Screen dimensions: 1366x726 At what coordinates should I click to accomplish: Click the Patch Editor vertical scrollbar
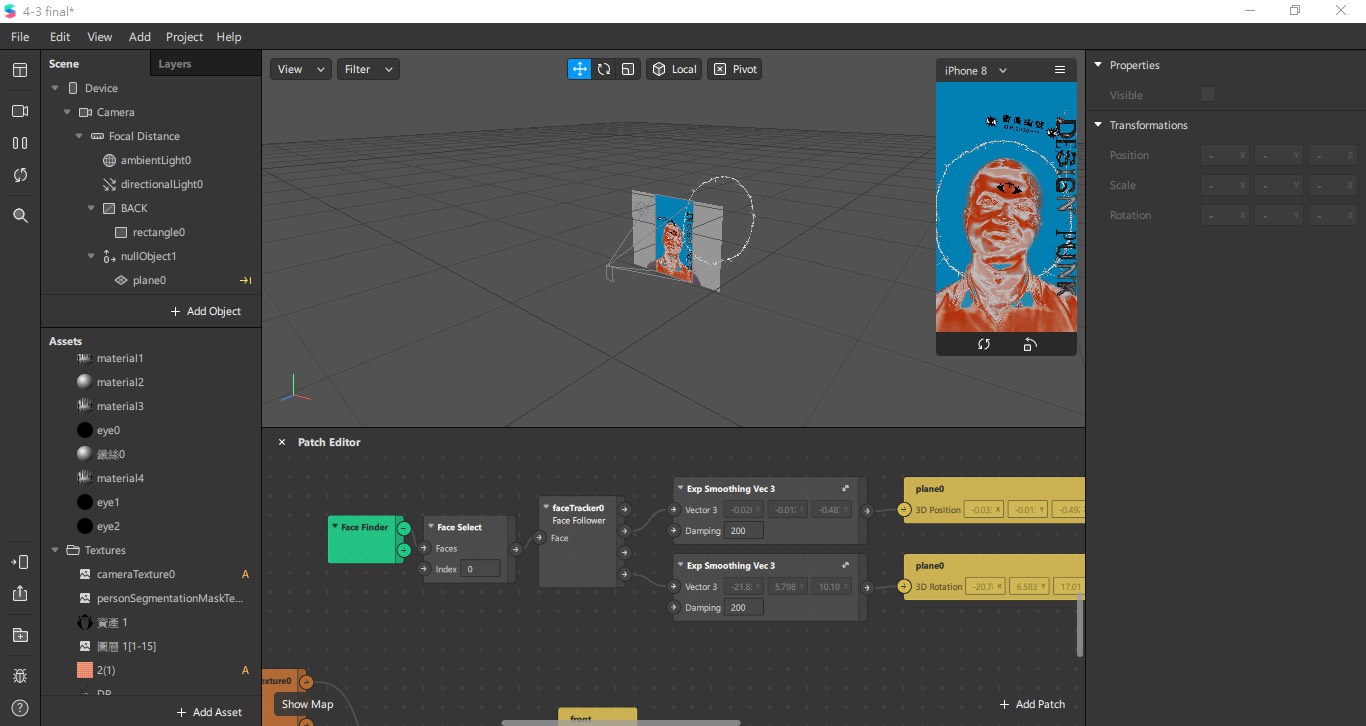1079,626
